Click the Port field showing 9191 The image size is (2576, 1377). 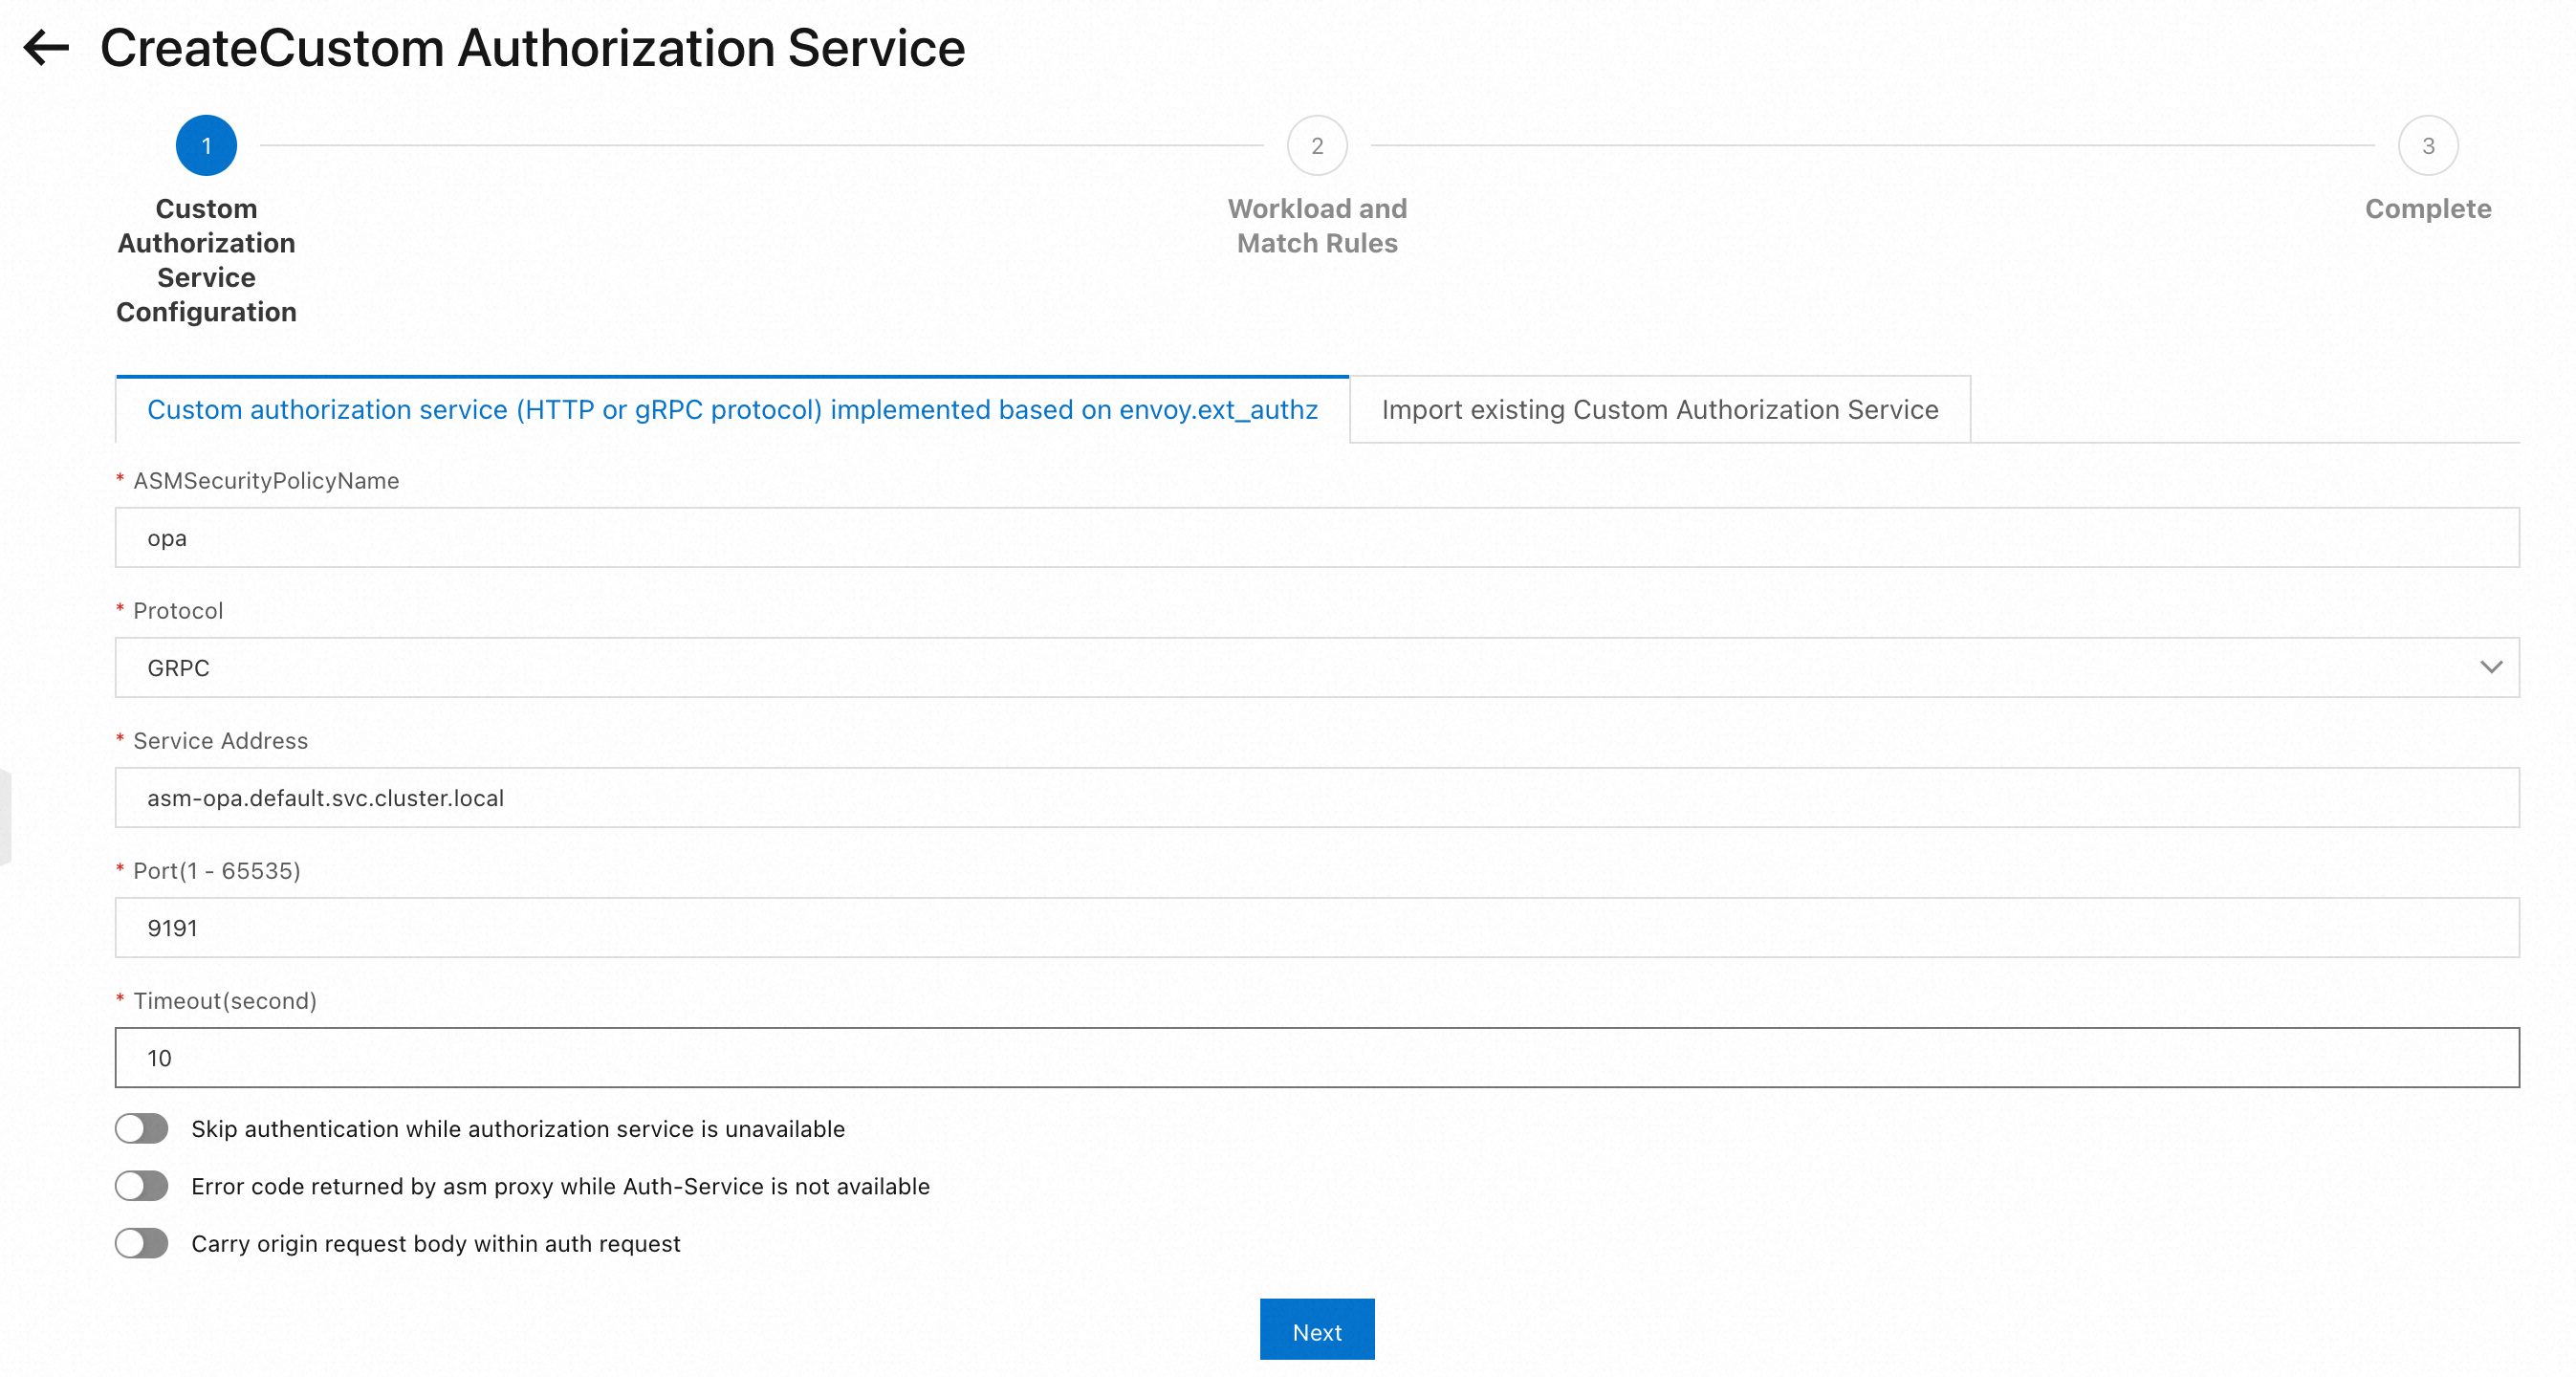click(1316, 928)
